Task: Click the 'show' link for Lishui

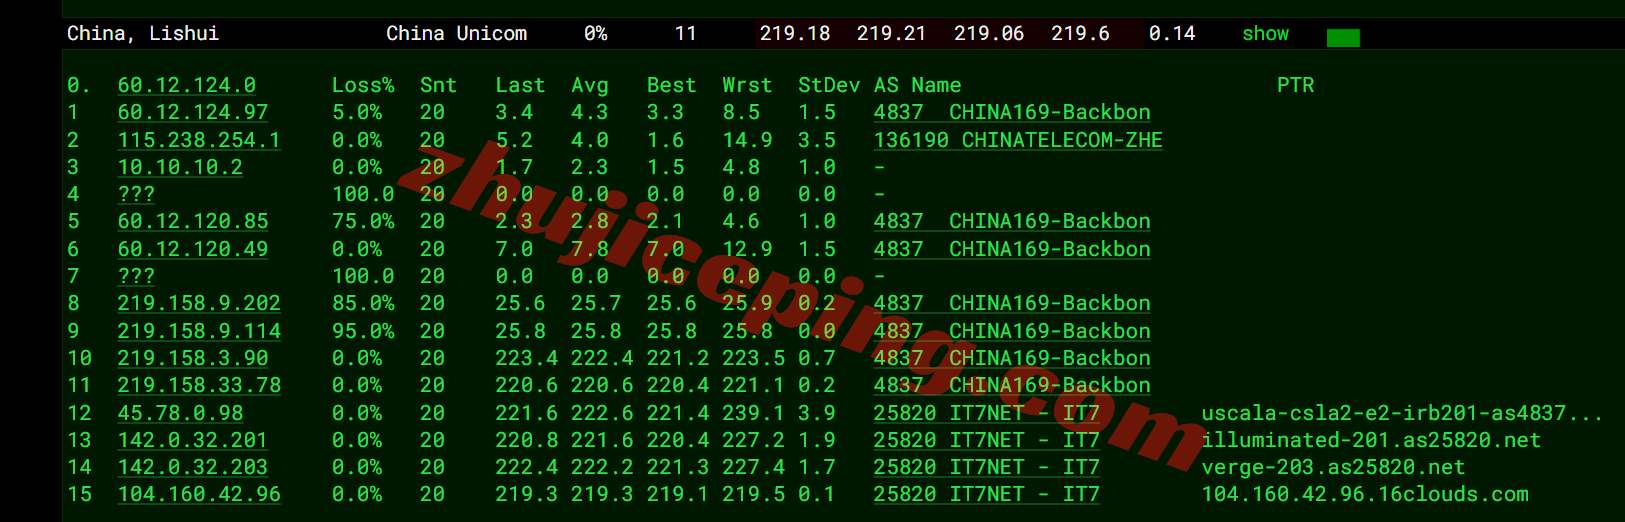Action: 1265,33
